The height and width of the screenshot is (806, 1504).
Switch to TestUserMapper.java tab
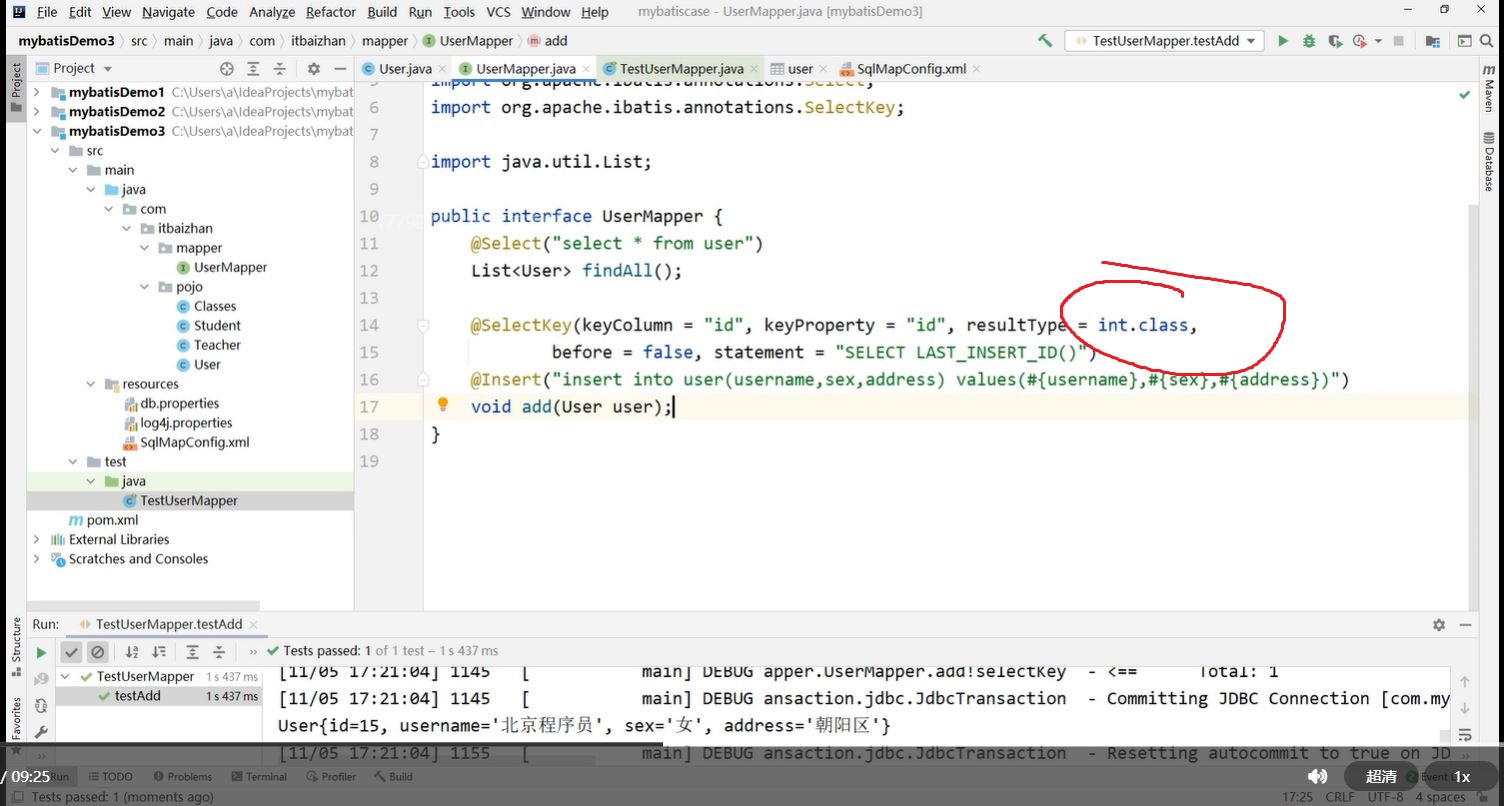pyautogui.click(x=681, y=69)
